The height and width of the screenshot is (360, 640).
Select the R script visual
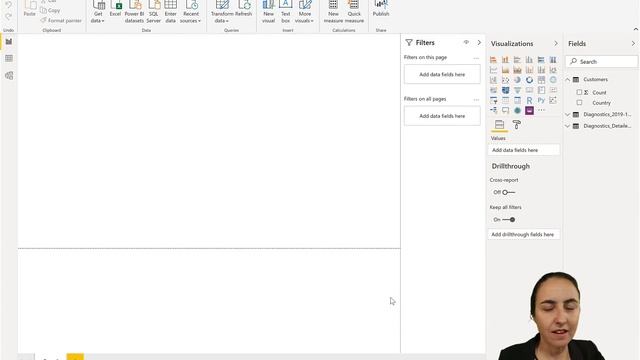point(529,100)
